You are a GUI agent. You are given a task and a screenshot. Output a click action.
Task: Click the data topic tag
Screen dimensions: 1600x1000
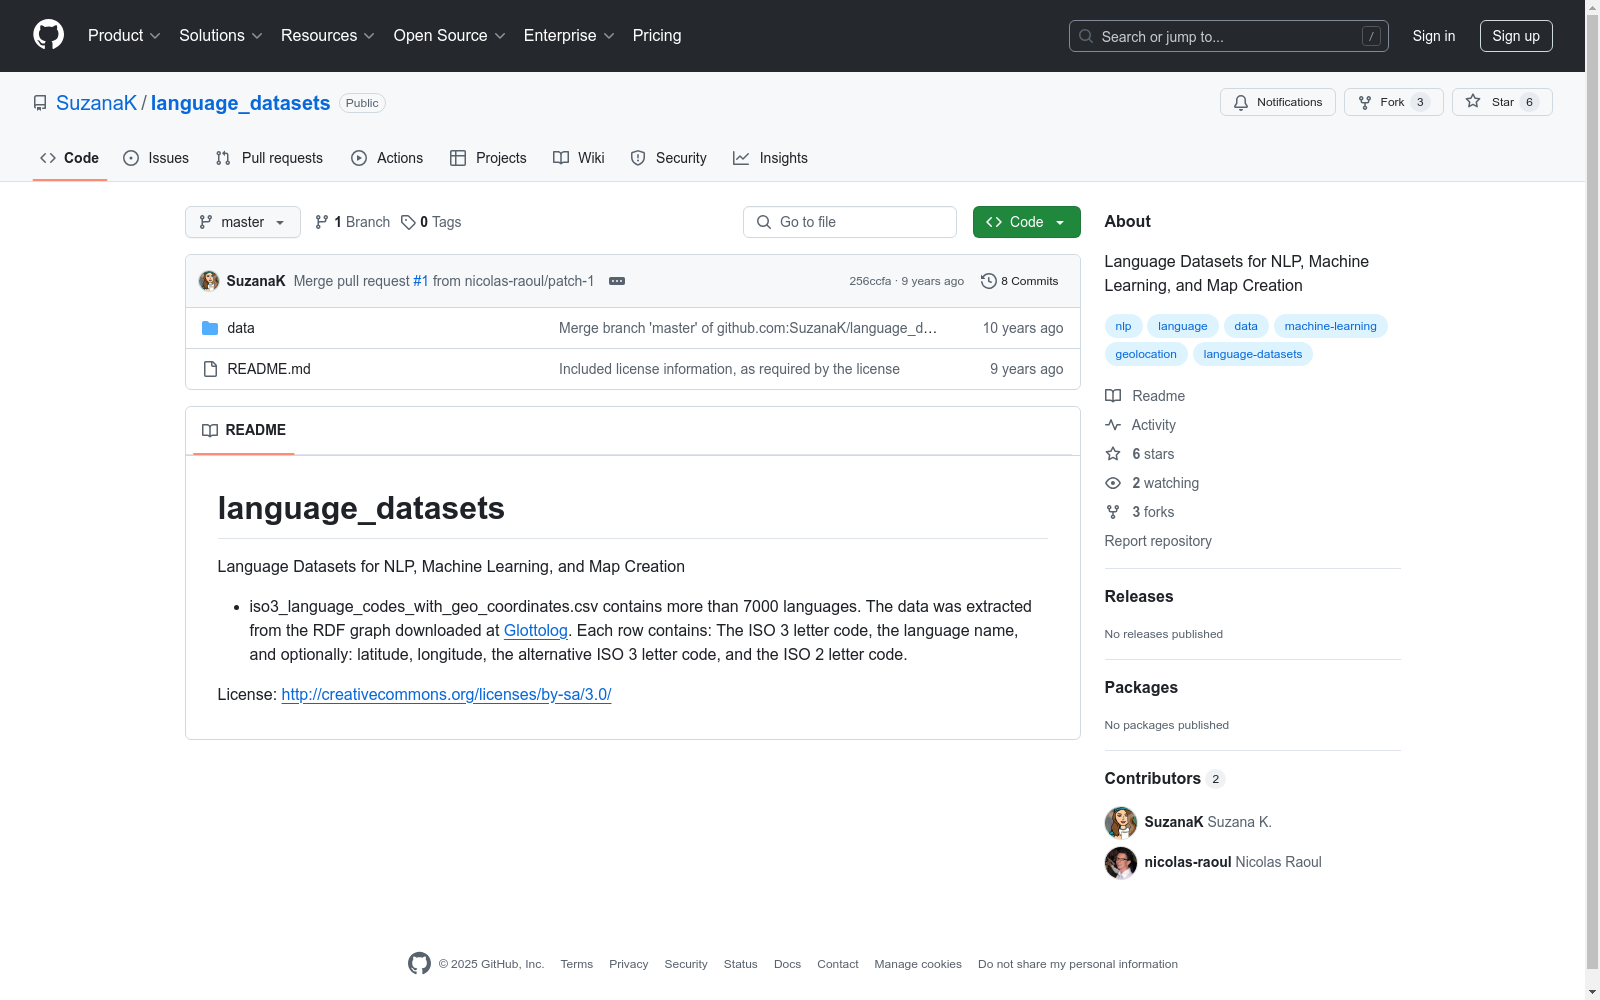[x=1246, y=326]
